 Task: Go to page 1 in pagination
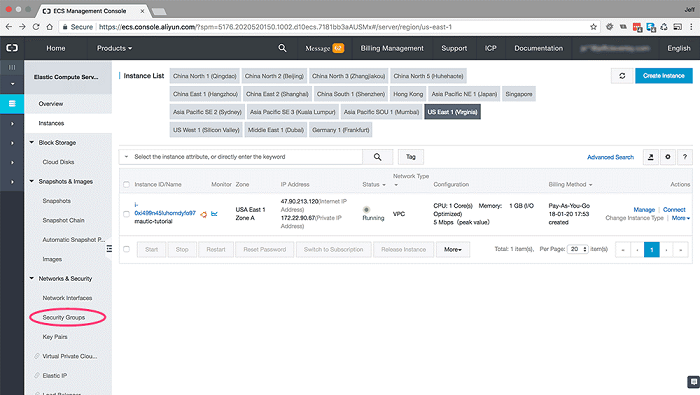pos(651,249)
